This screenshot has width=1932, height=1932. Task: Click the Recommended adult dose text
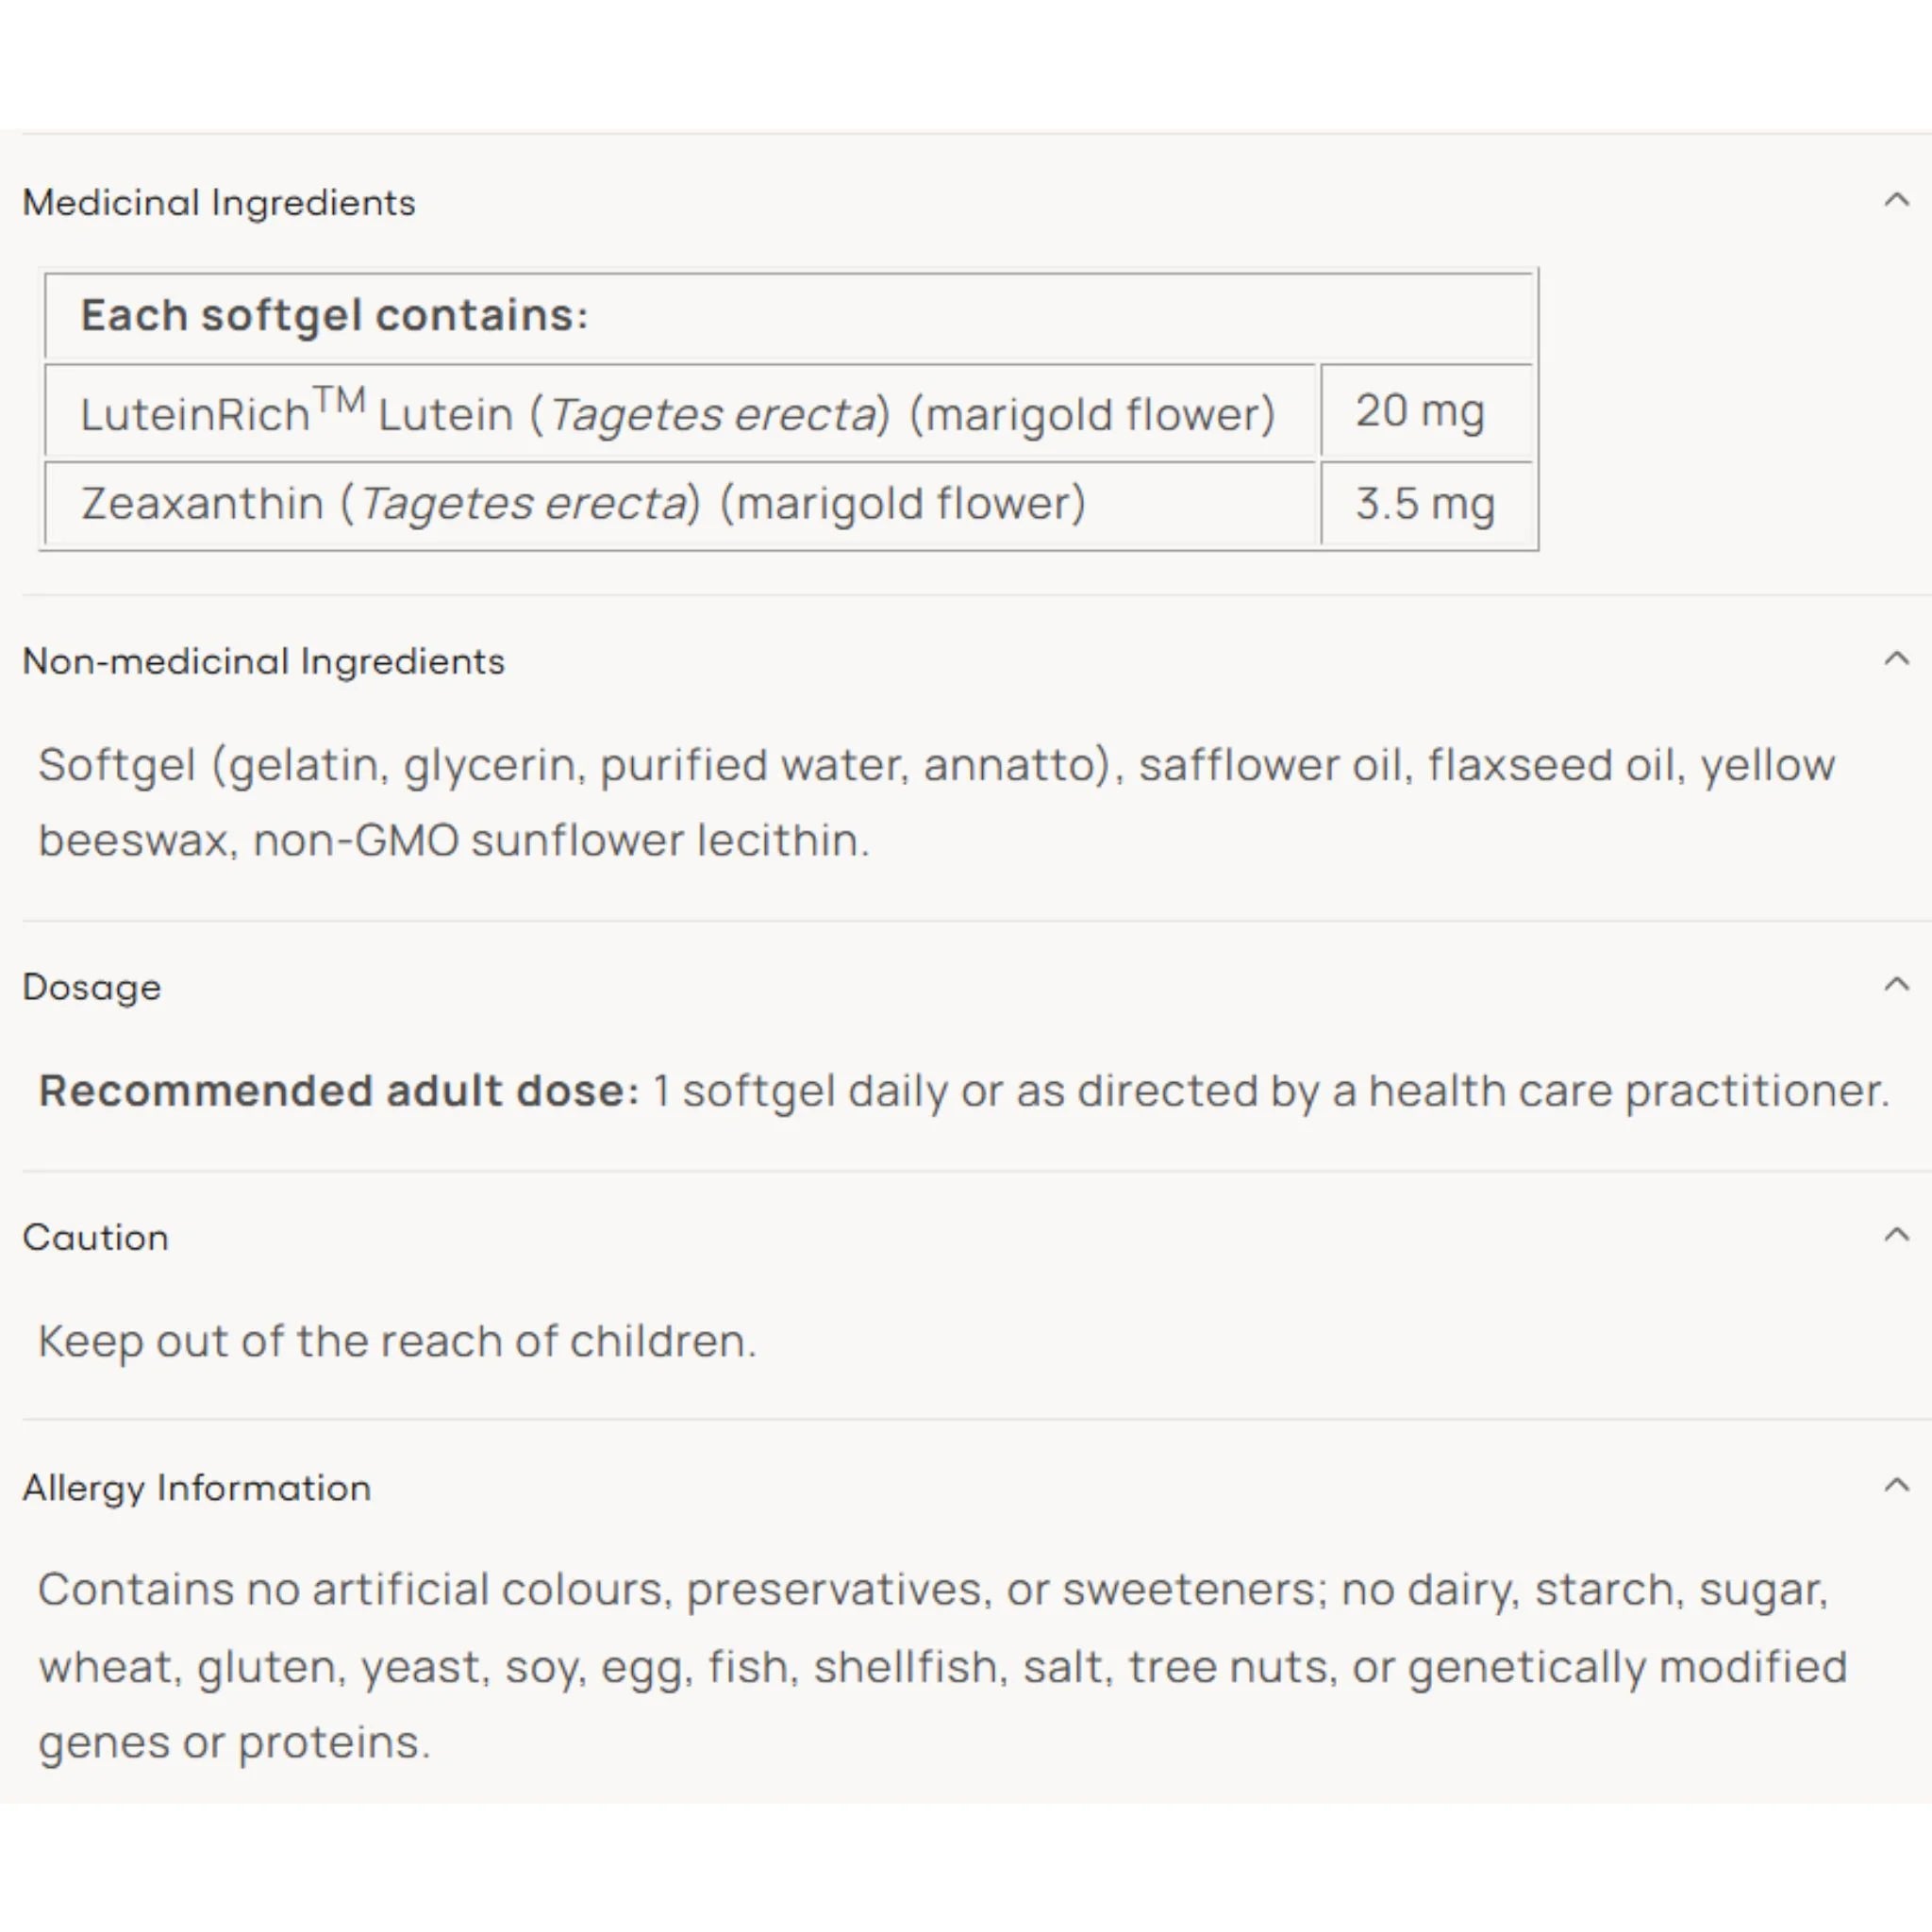964,1091
